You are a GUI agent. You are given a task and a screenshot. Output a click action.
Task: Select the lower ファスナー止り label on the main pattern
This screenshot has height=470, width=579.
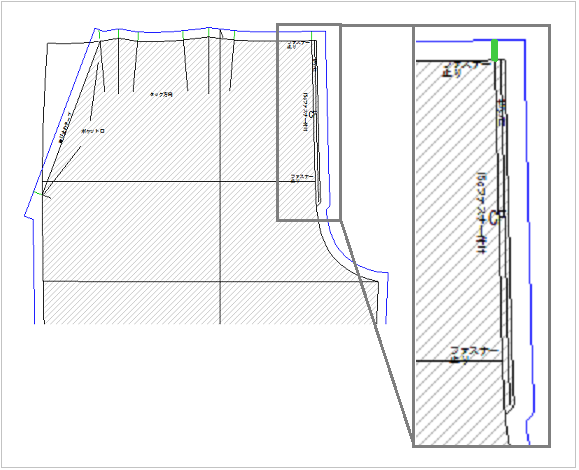[302, 178]
